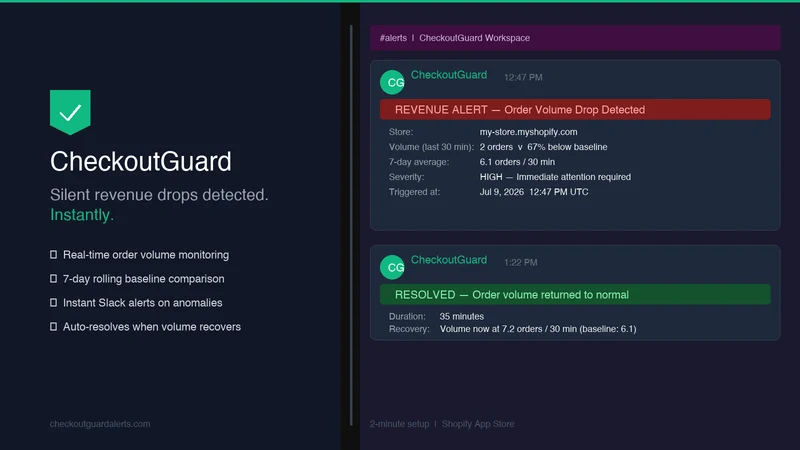Click the Severity: field label

(407, 177)
